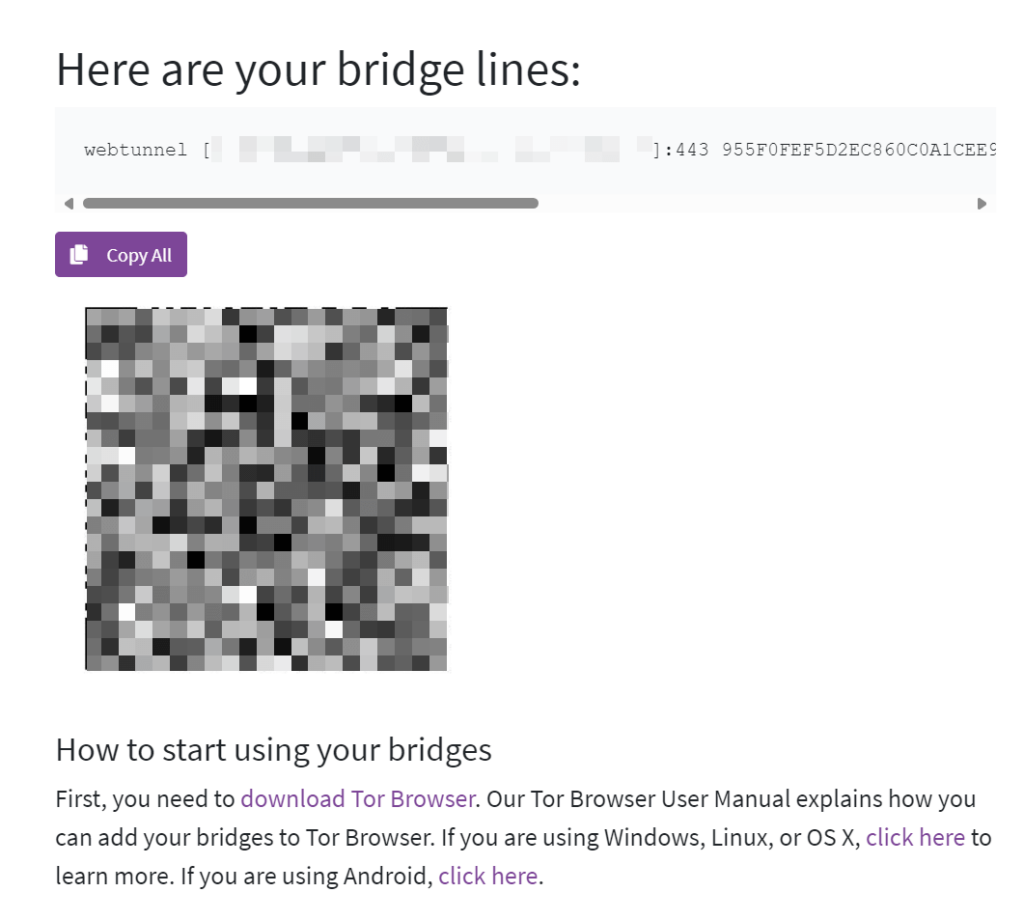Open the download Tor Browser link
Image resolution: width=1024 pixels, height=920 pixels.
point(358,799)
